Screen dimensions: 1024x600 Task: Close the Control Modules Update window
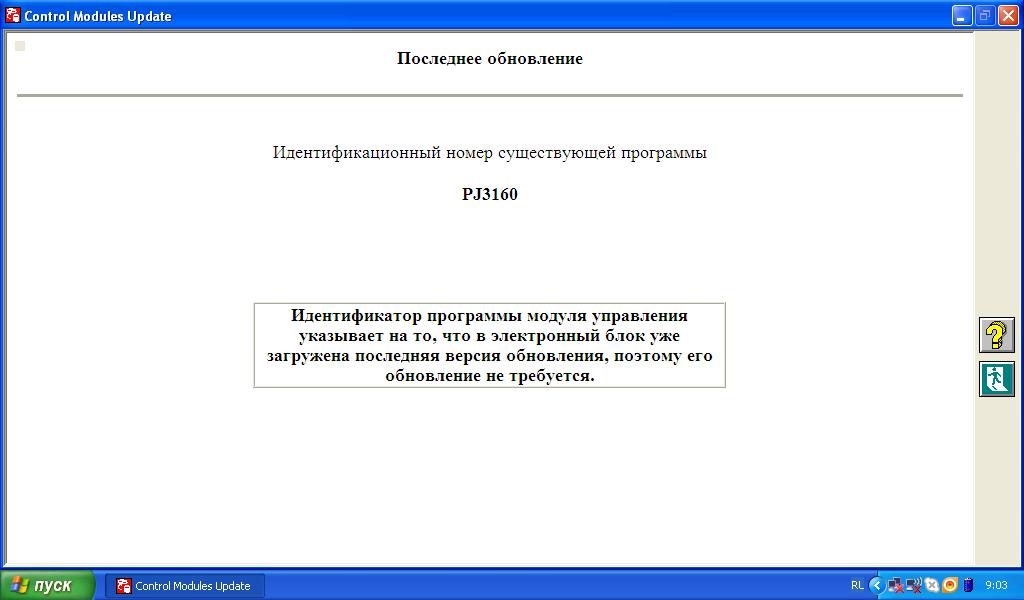[x=1008, y=16]
